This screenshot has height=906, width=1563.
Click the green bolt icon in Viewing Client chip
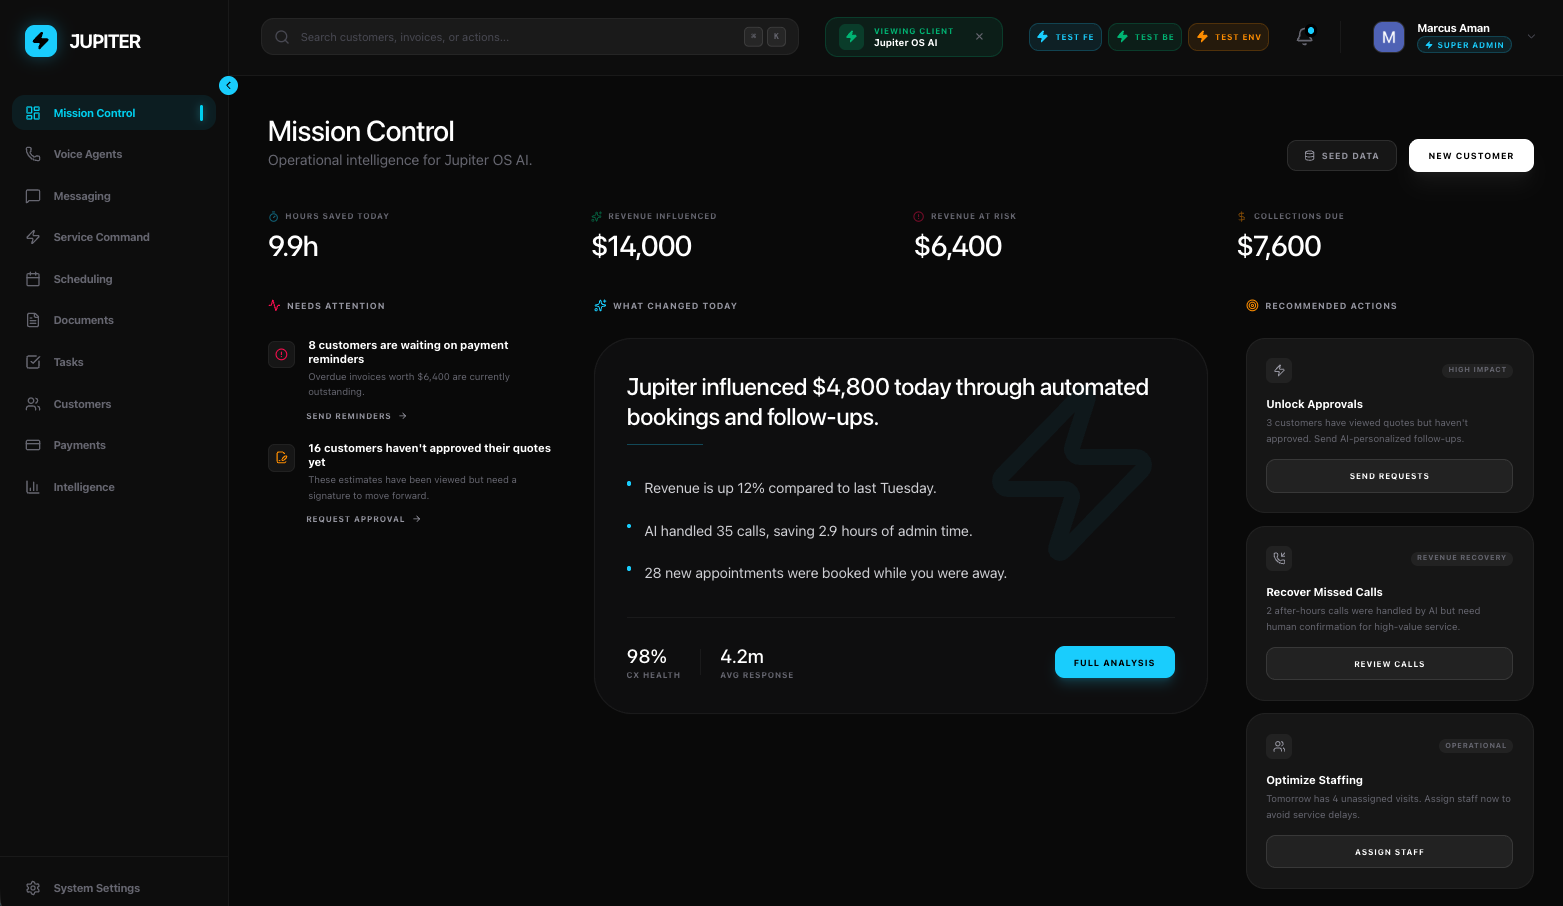click(x=852, y=37)
